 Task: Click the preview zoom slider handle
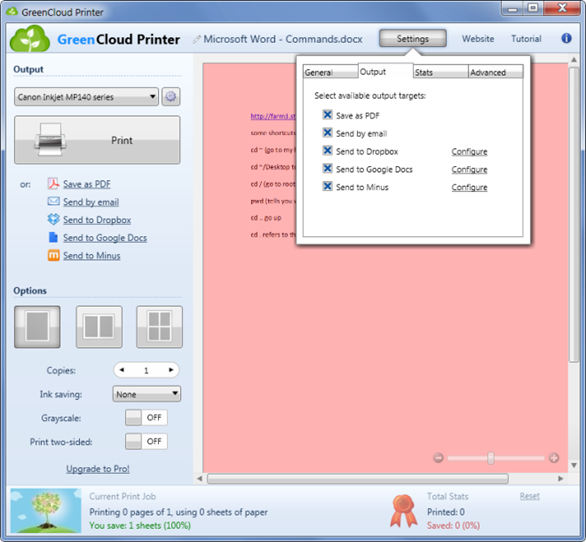[x=491, y=458]
